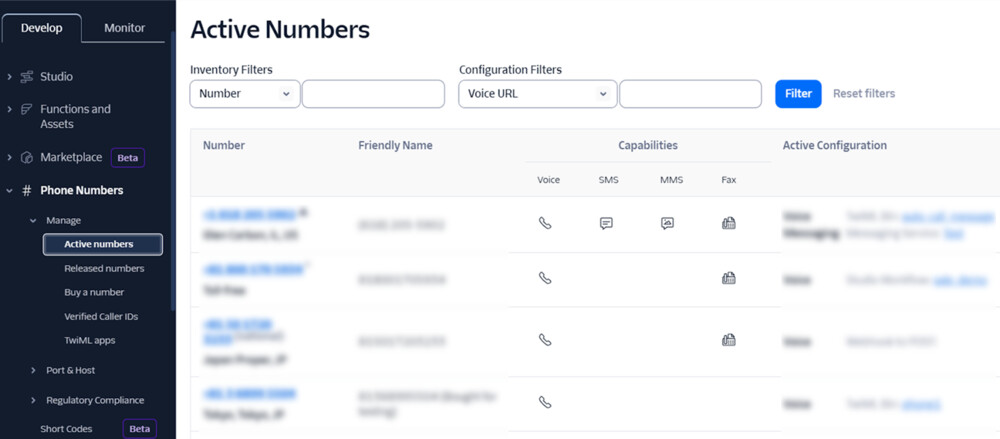Screen dimensions: 1000x439
Task: Switch to the Monitor tab
Action: (125, 28)
